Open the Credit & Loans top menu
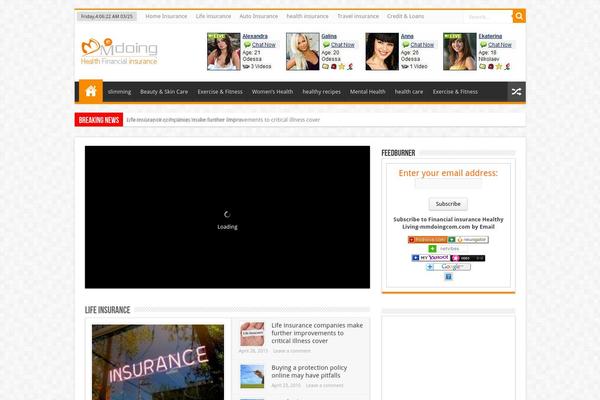 (405, 16)
